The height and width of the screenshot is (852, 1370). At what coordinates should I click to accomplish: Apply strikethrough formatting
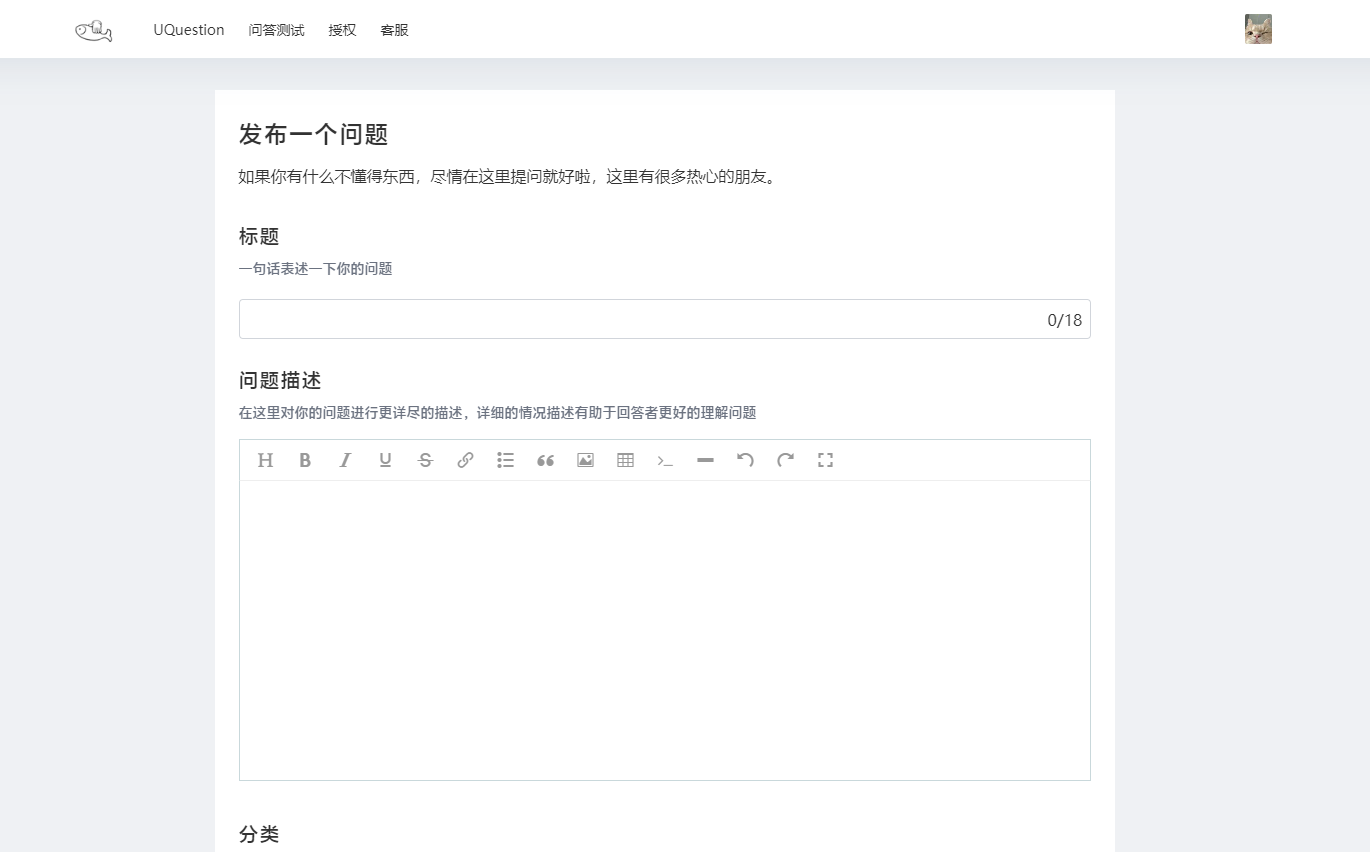tap(425, 460)
